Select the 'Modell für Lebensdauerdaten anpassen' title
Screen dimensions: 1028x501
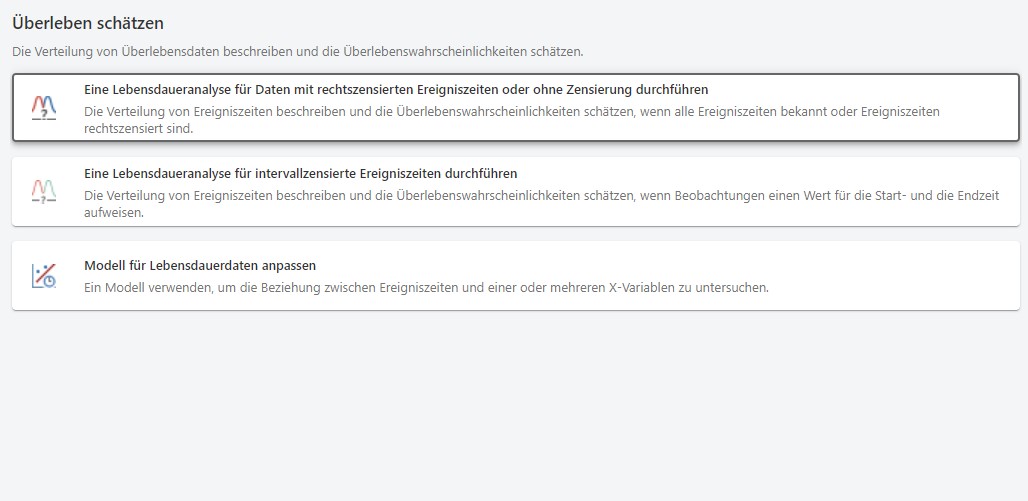[x=200, y=265]
